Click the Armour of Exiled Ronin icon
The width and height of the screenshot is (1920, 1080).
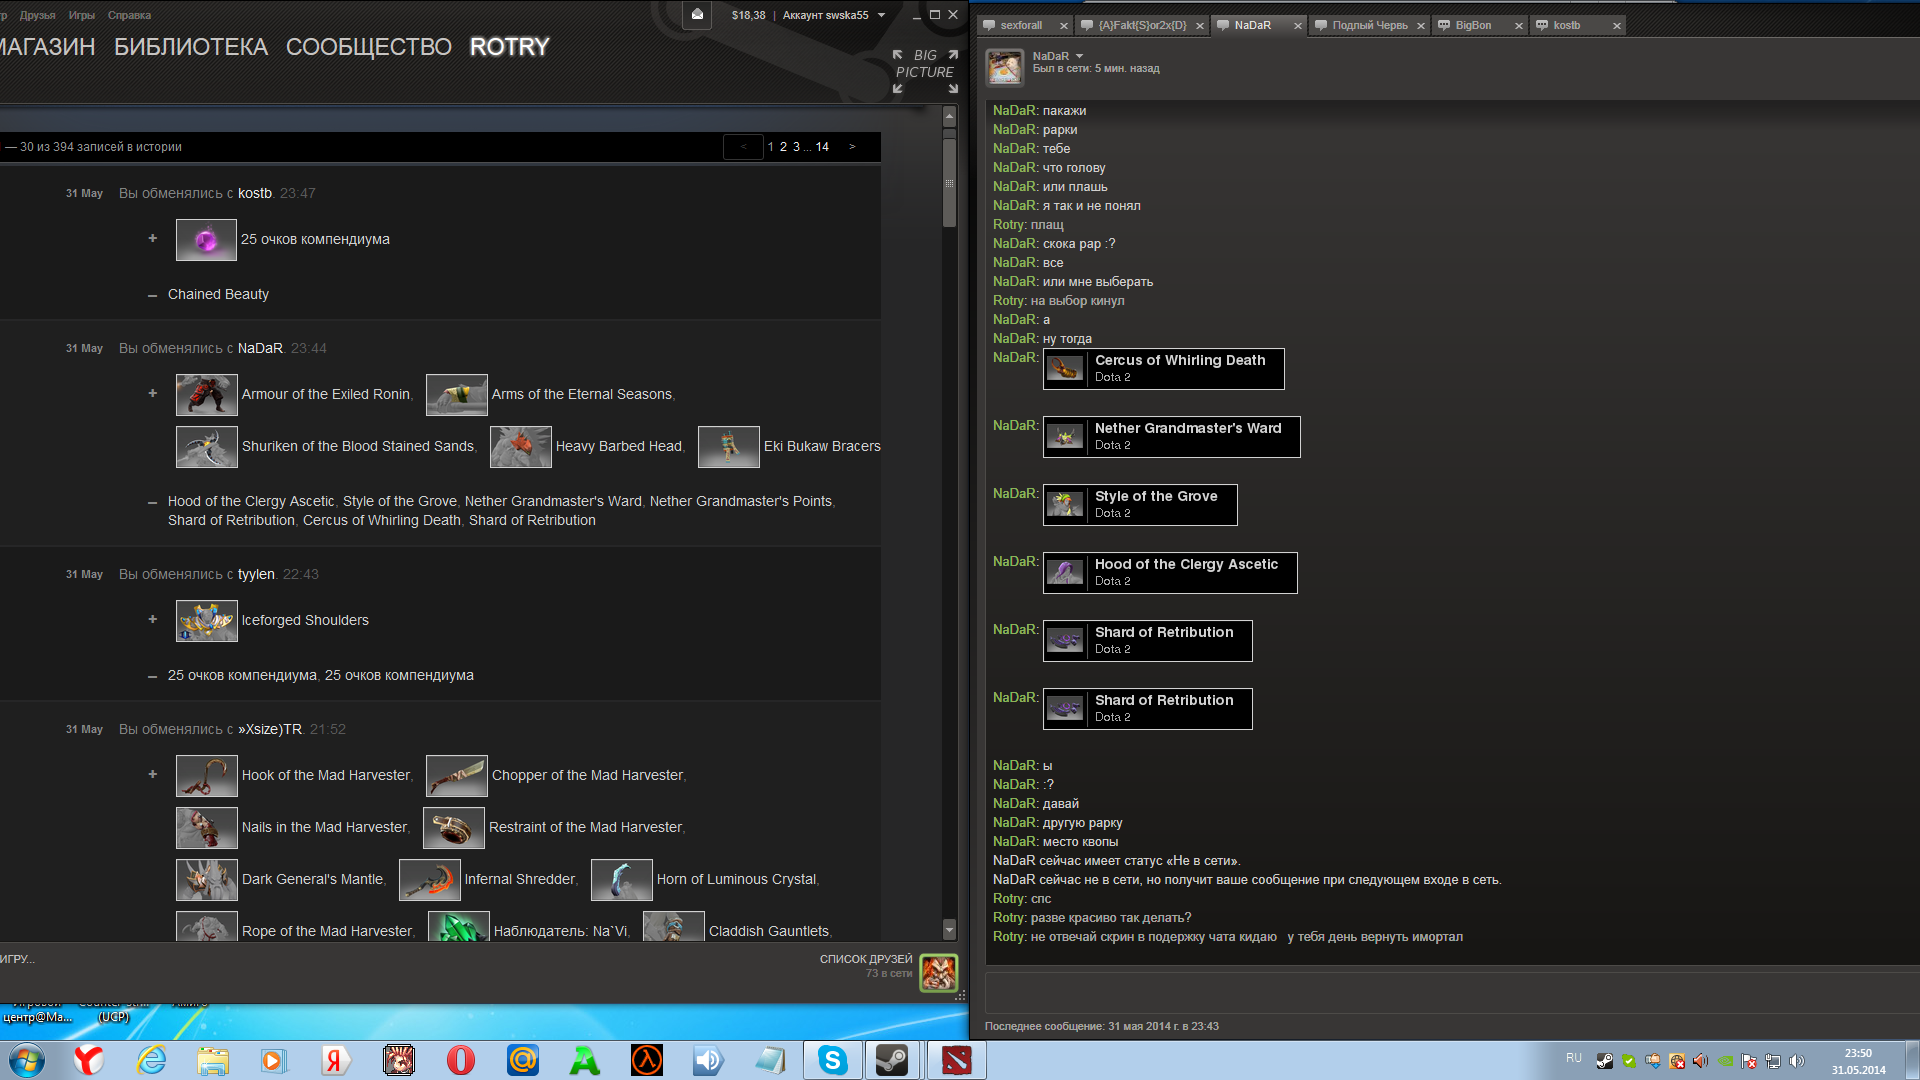click(206, 395)
